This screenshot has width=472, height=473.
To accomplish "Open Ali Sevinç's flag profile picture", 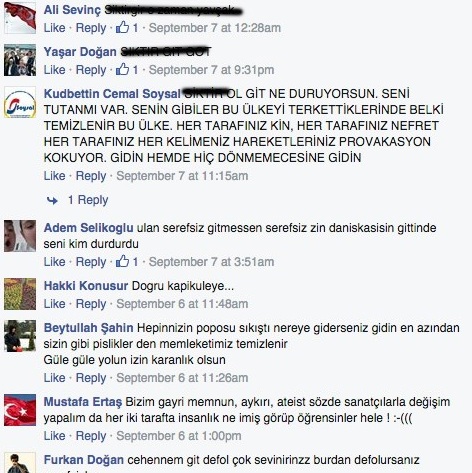I will point(20,18).
